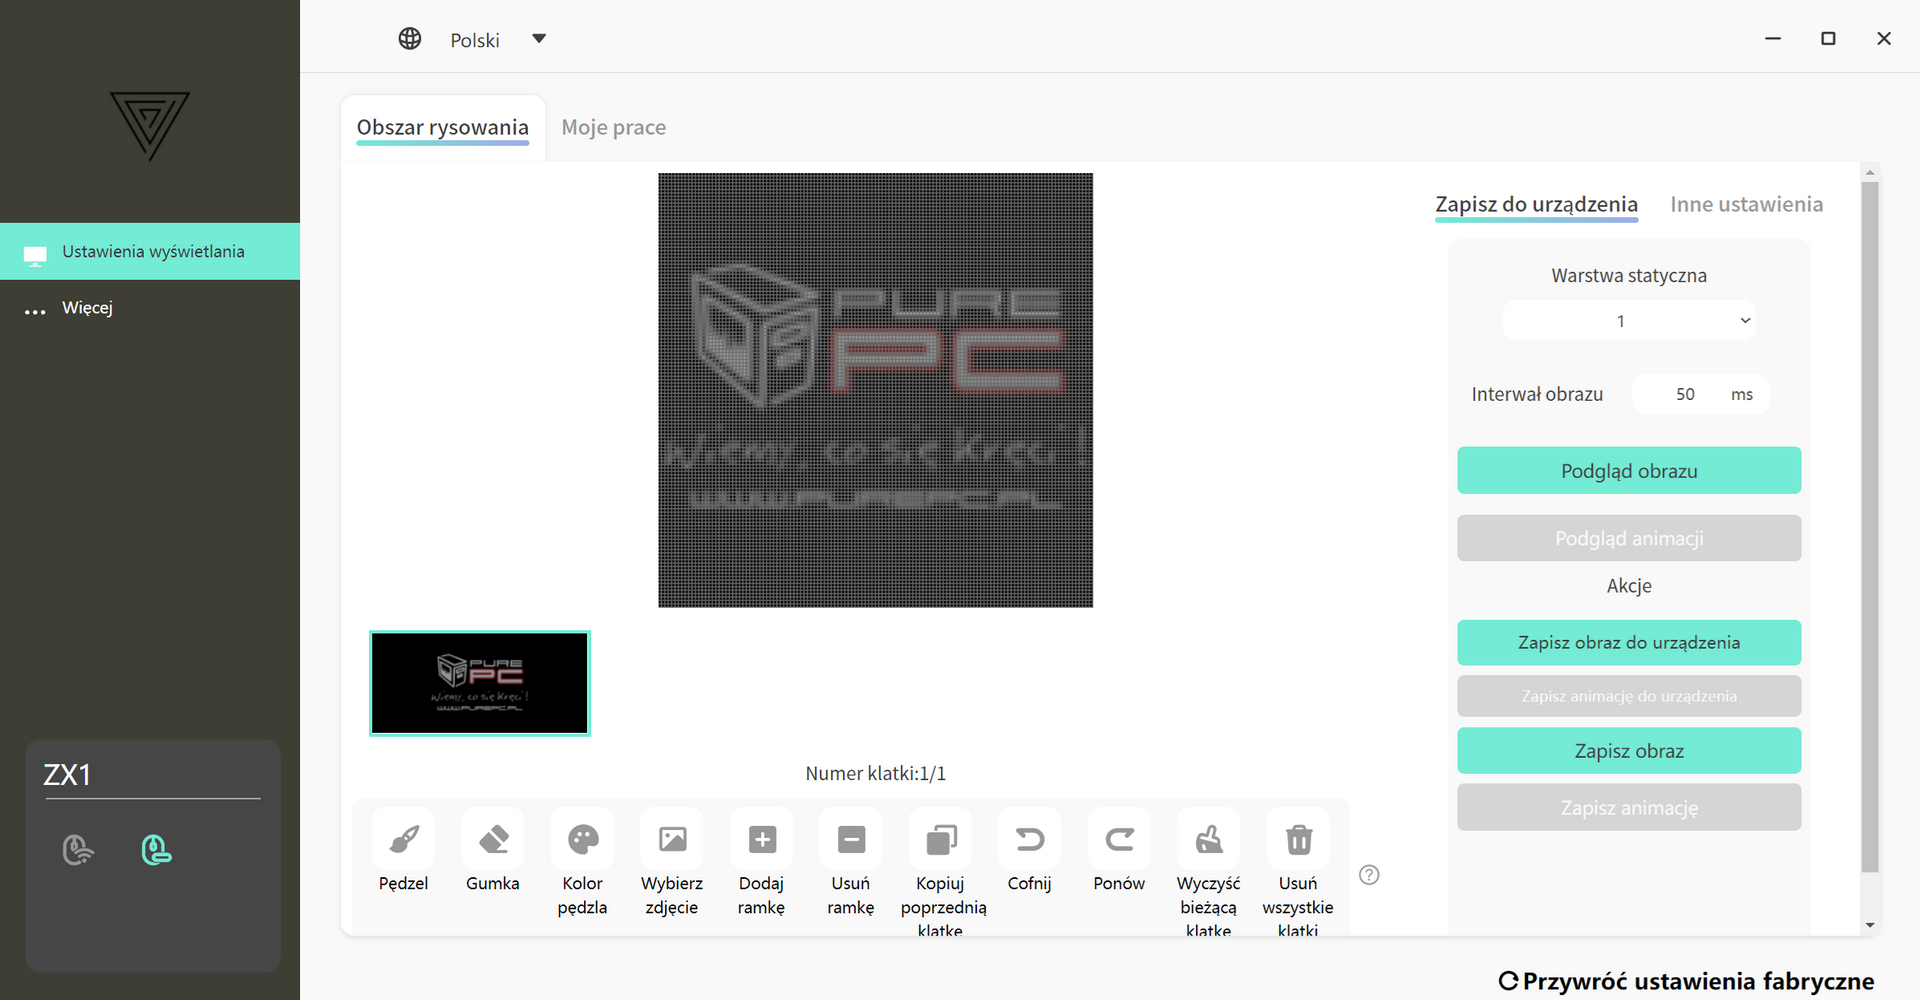Open the Warstwa statyczna dropdown
The width and height of the screenshot is (1920, 1000).
[x=1629, y=321]
